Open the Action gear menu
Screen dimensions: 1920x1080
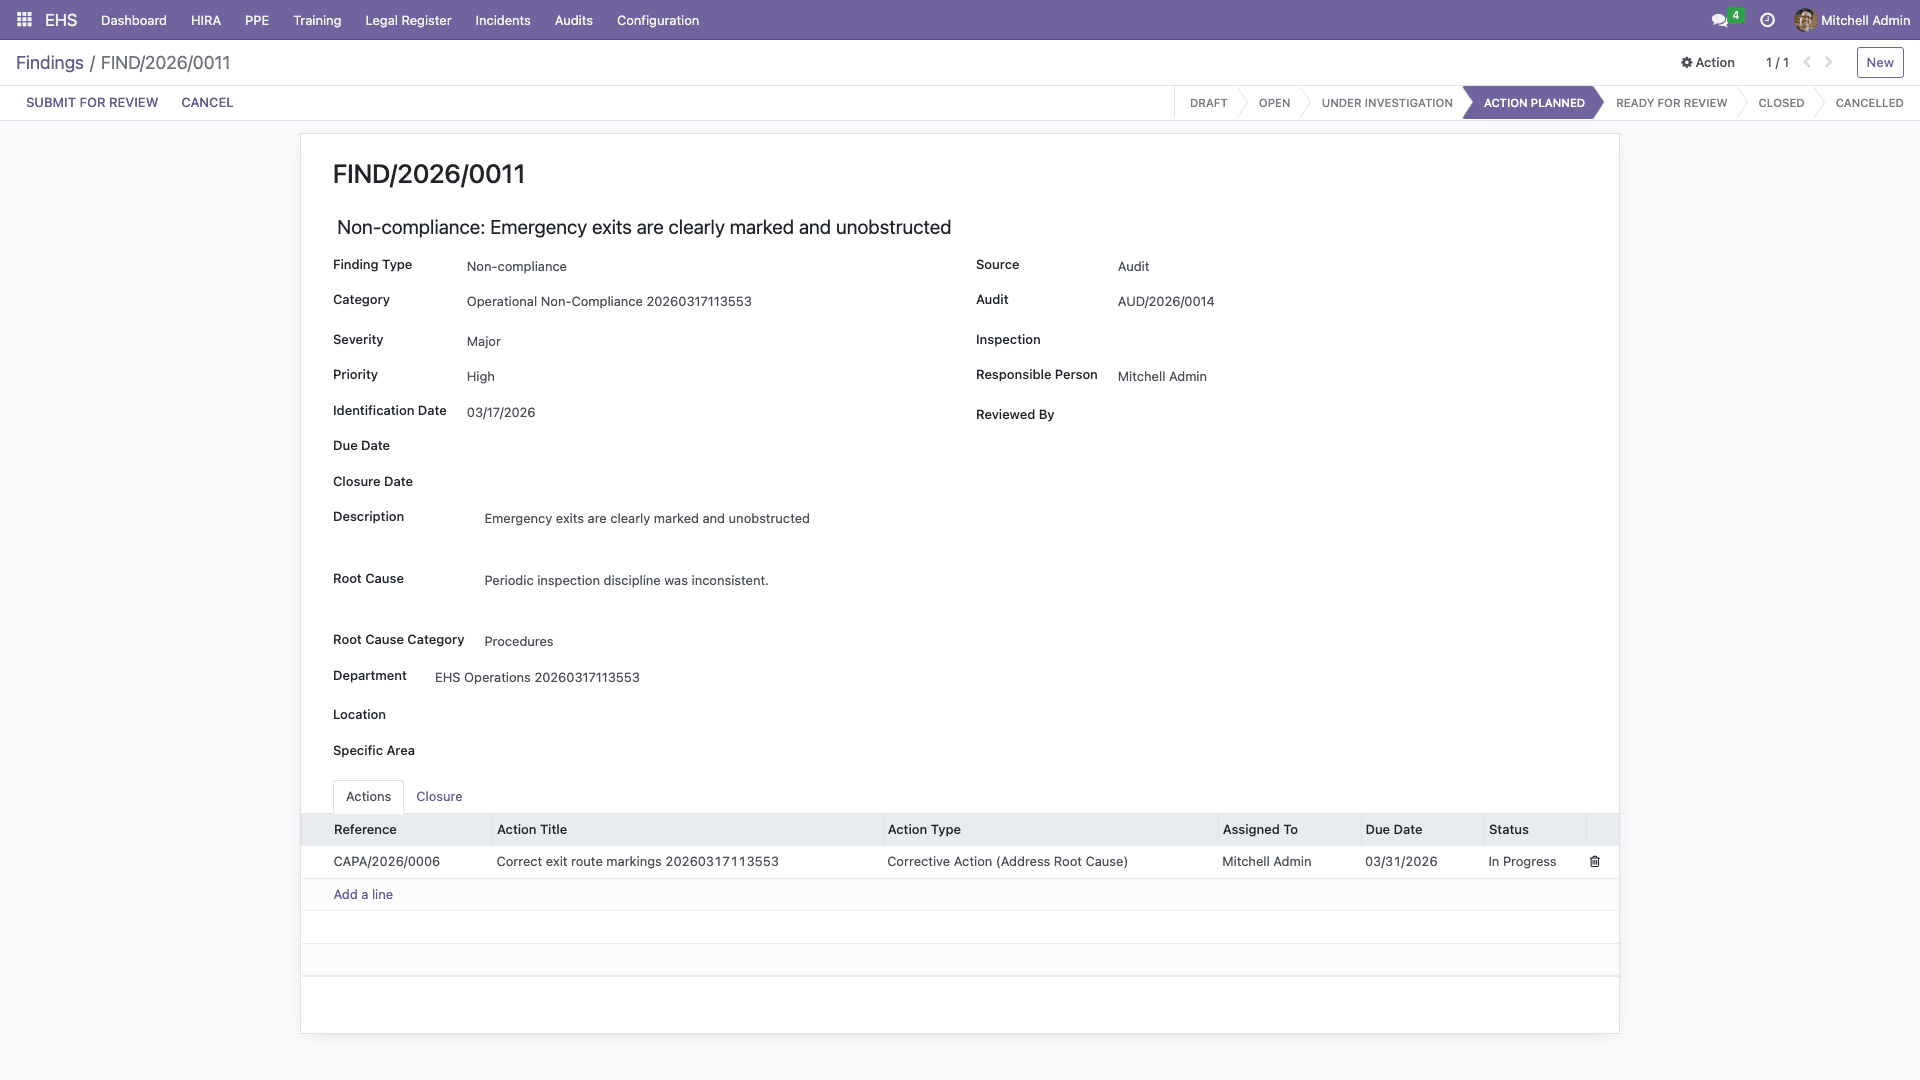pos(1708,62)
